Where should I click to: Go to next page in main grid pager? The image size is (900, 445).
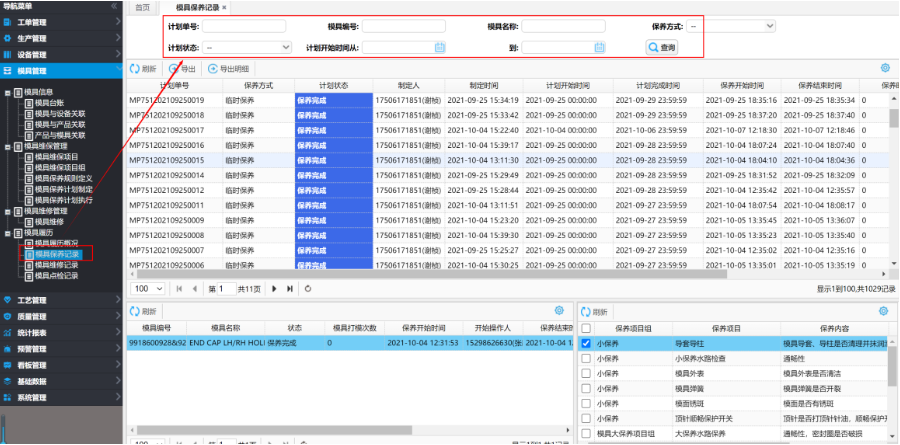[274, 289]
